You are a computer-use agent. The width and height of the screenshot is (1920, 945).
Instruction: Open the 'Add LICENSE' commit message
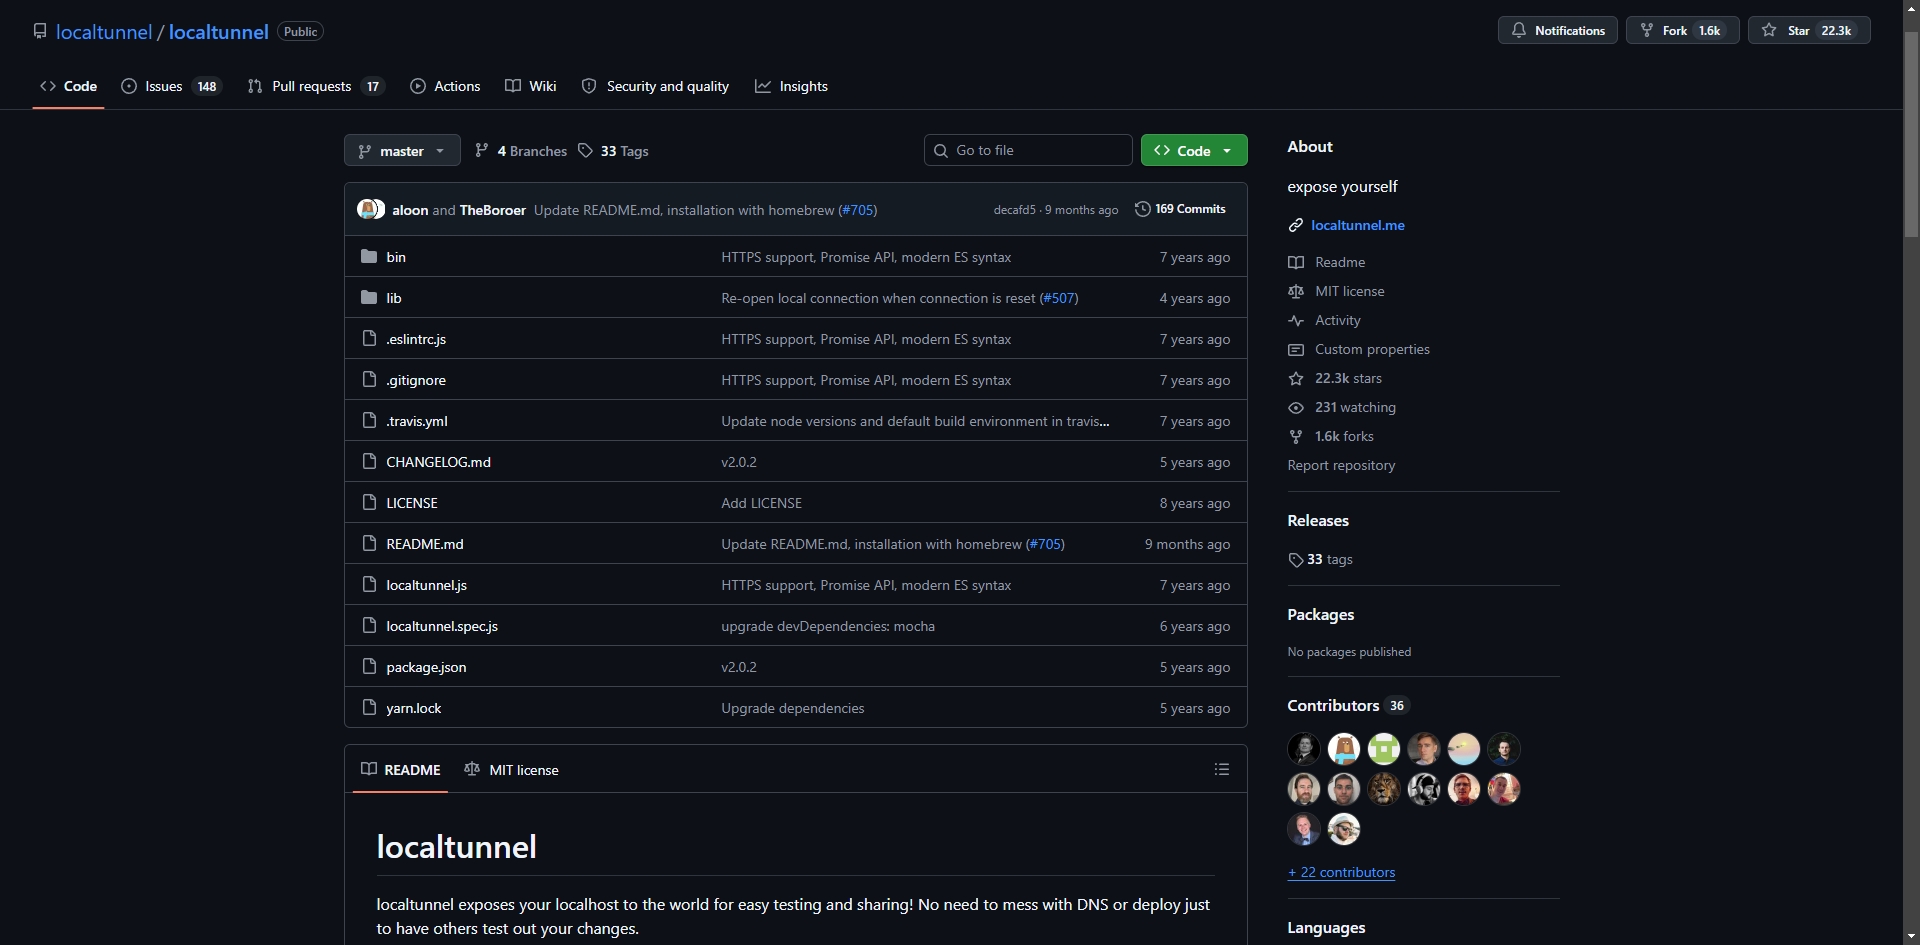pyautogui.click(x=761, y=503)
